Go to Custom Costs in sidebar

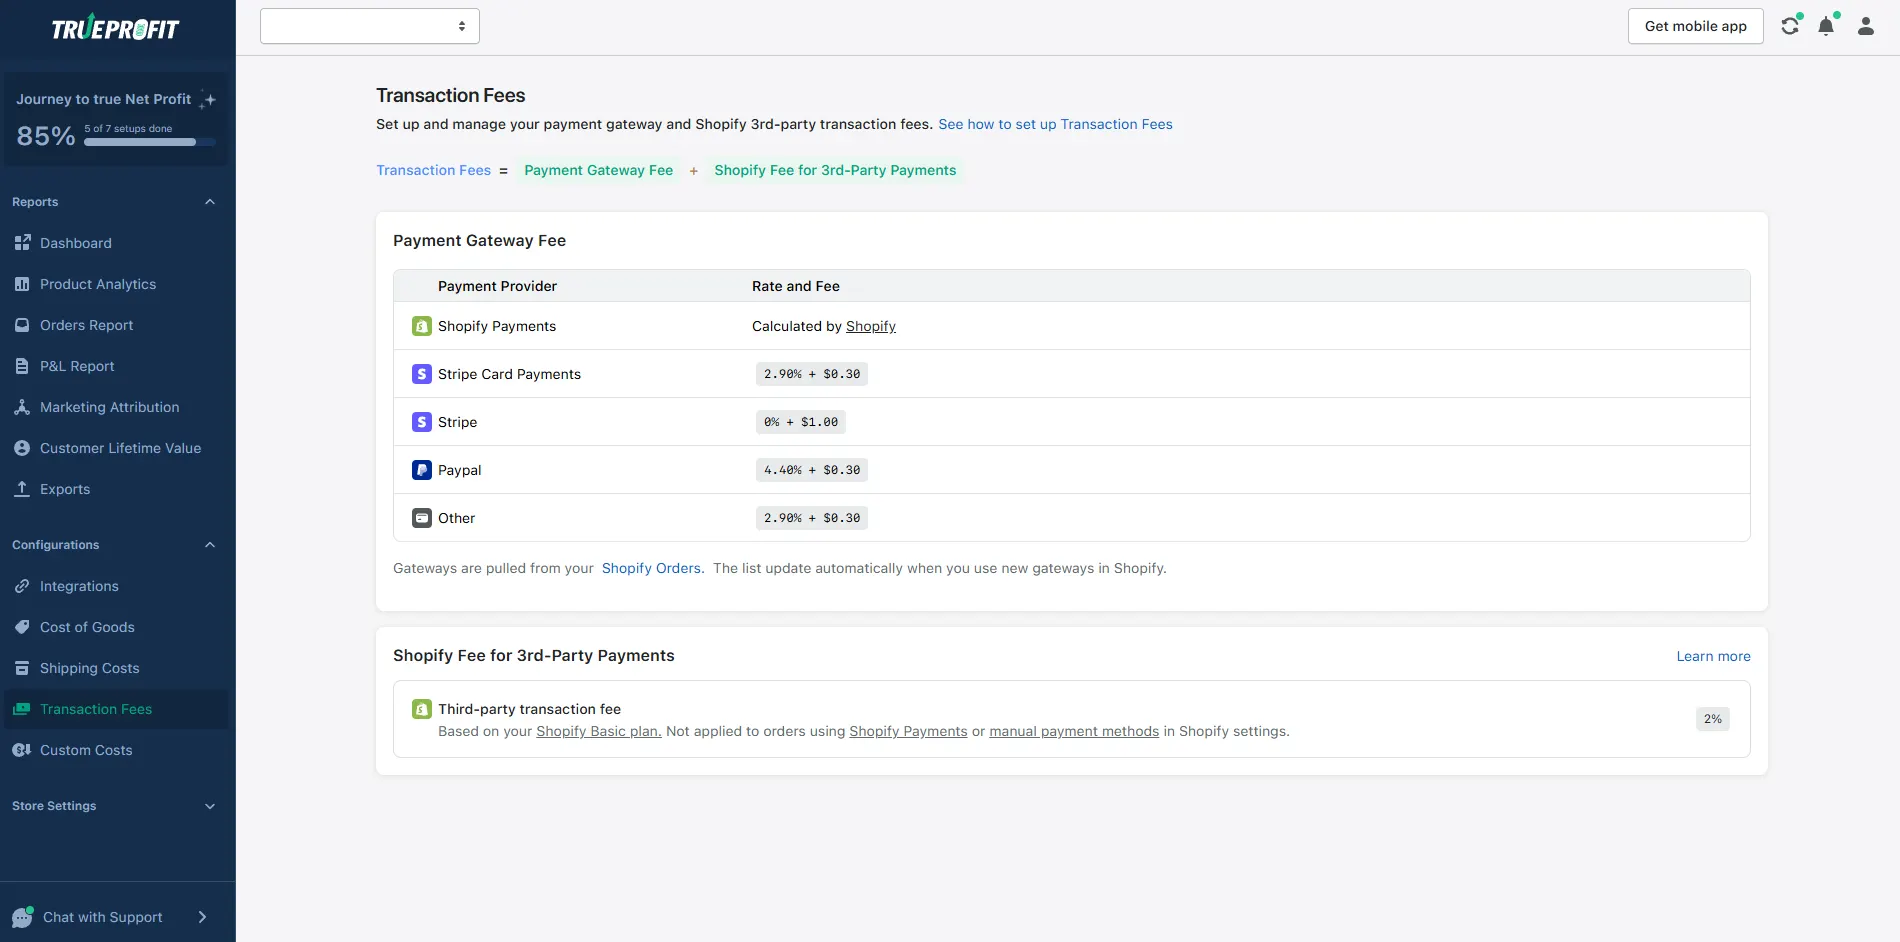click(x=86, y=750)
